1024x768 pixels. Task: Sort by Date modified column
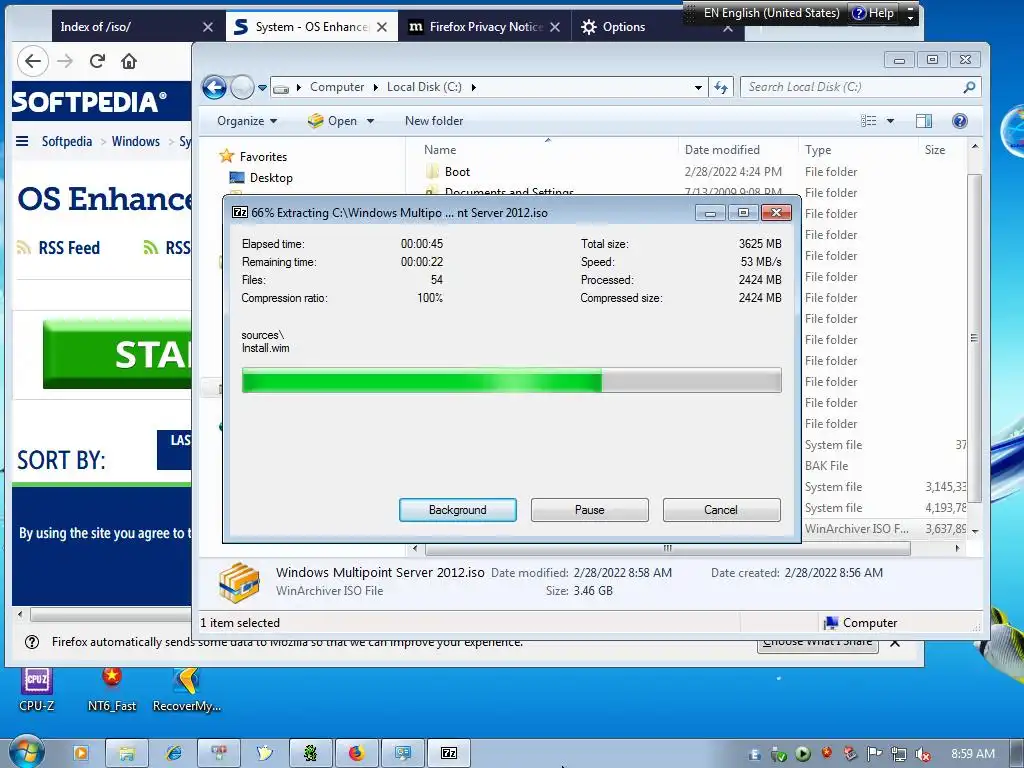(x=722, y=150)
